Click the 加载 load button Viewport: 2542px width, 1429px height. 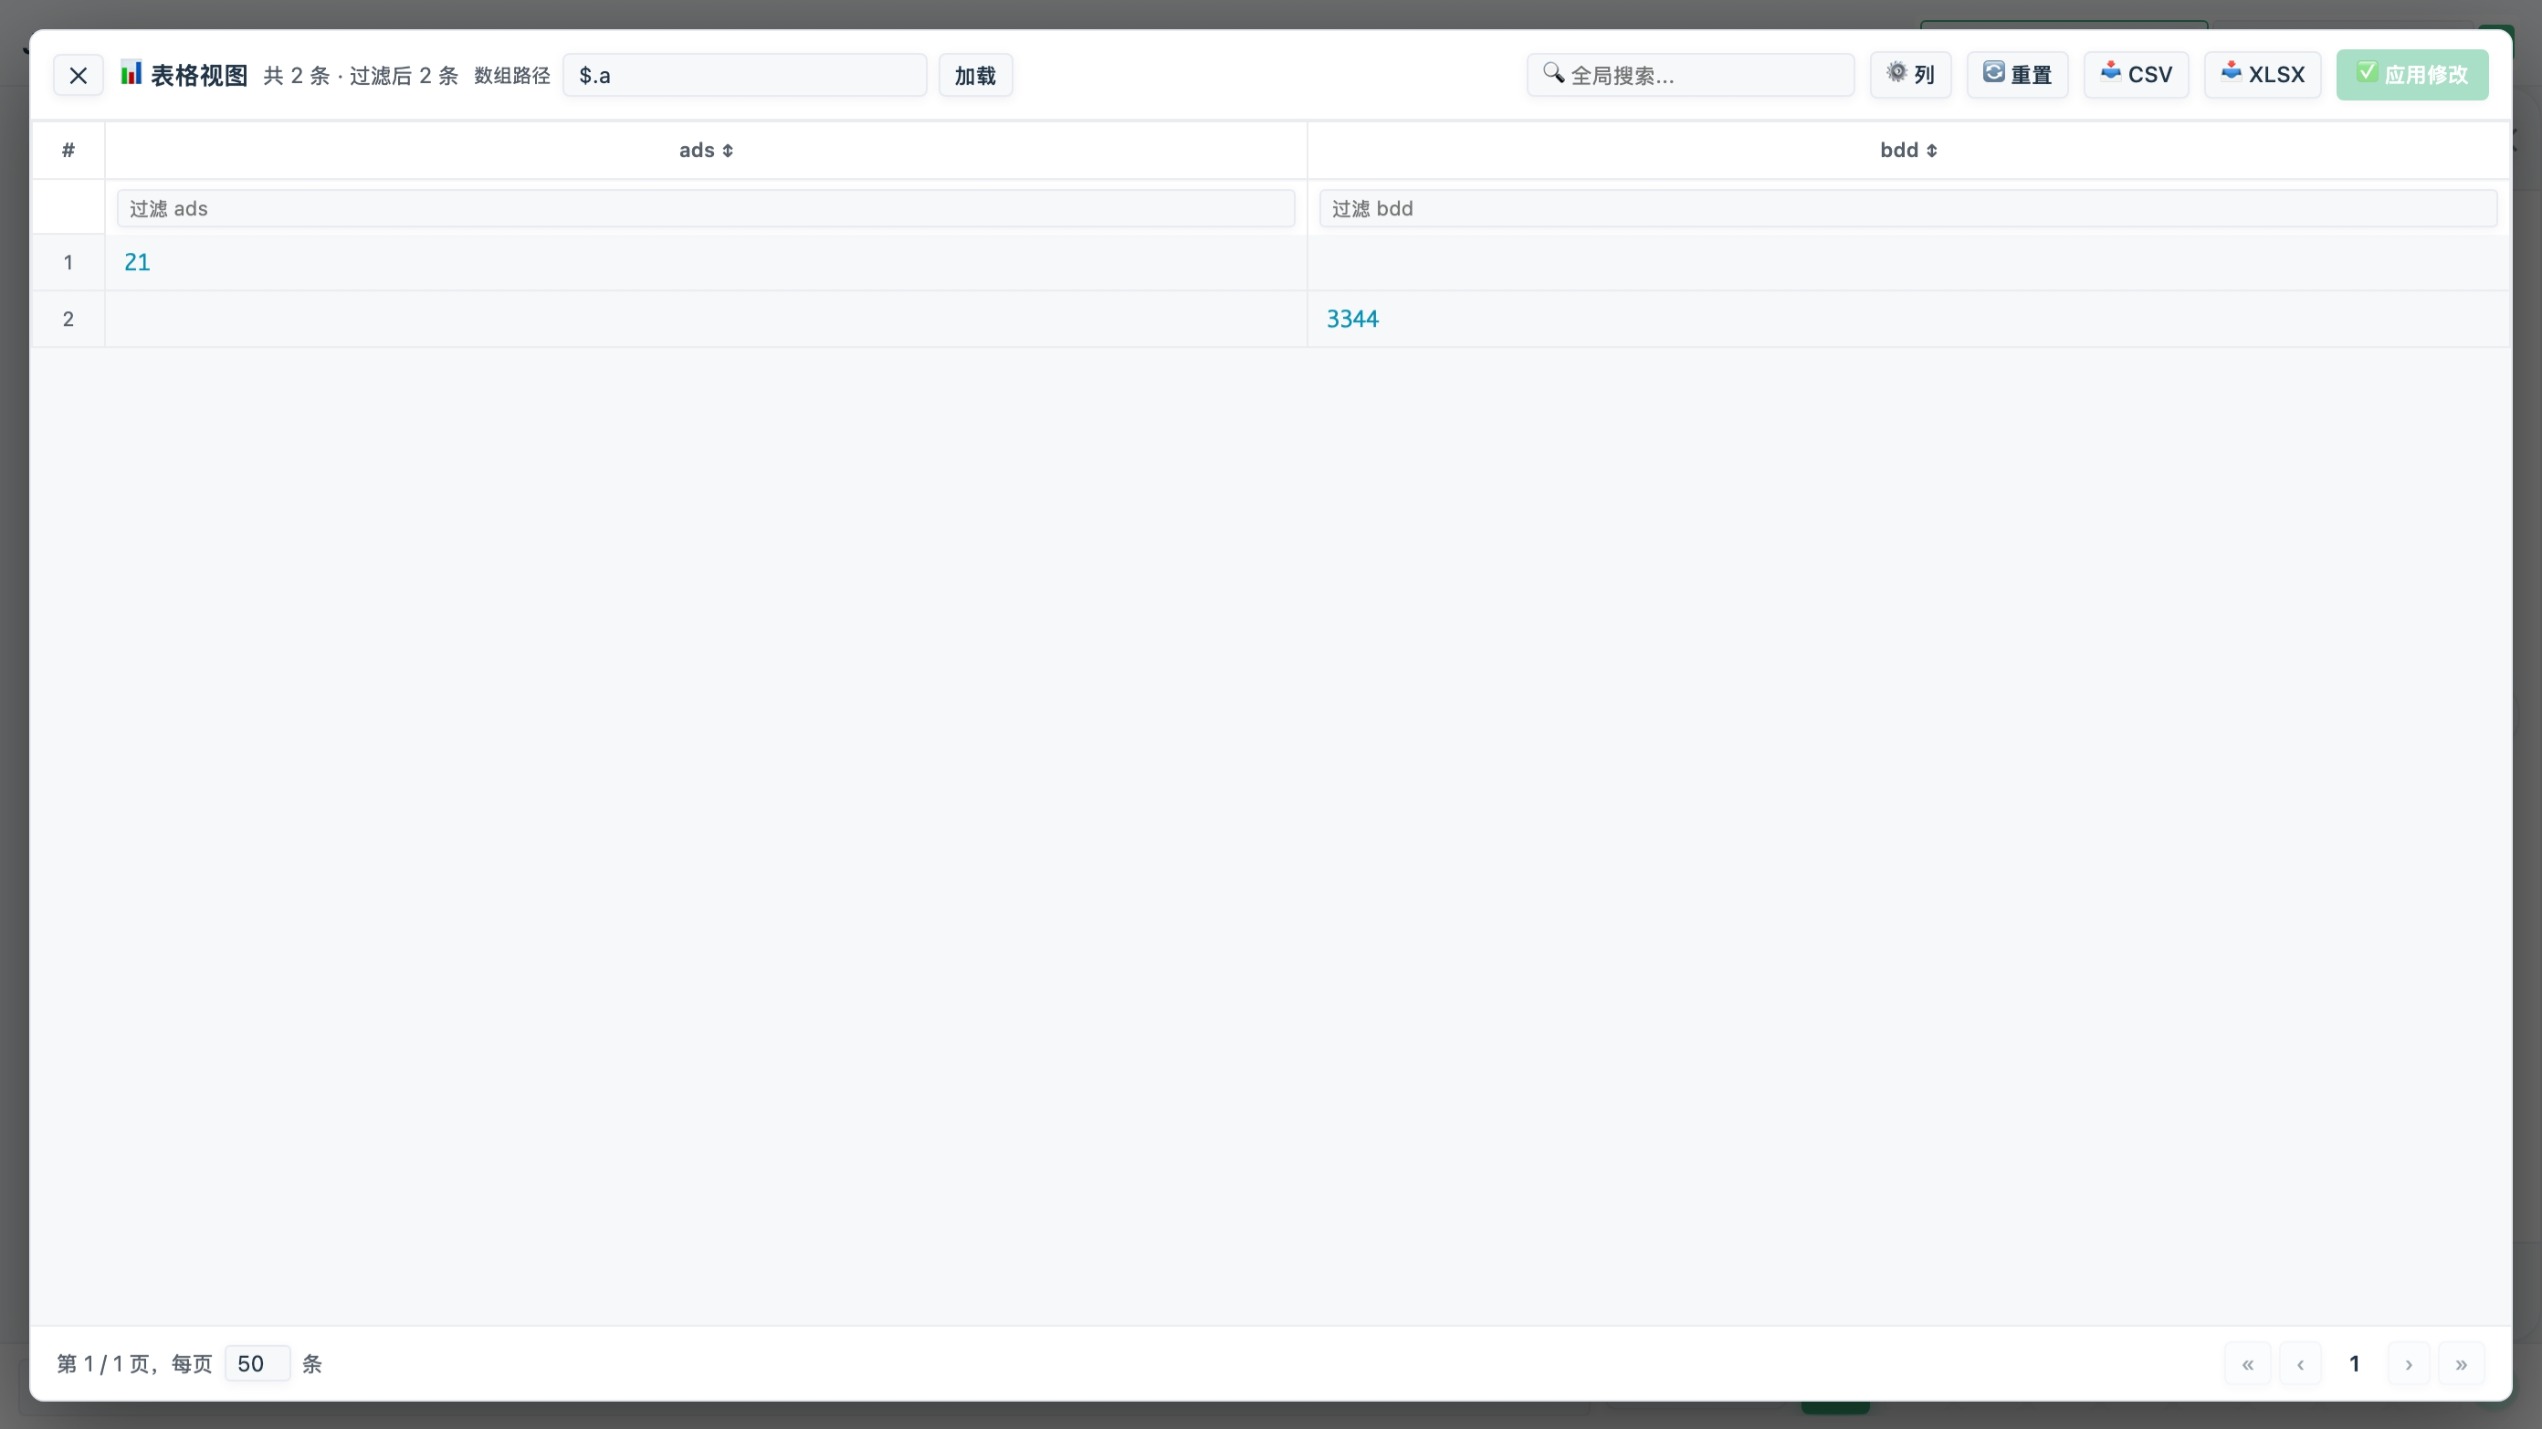(974, 76)
